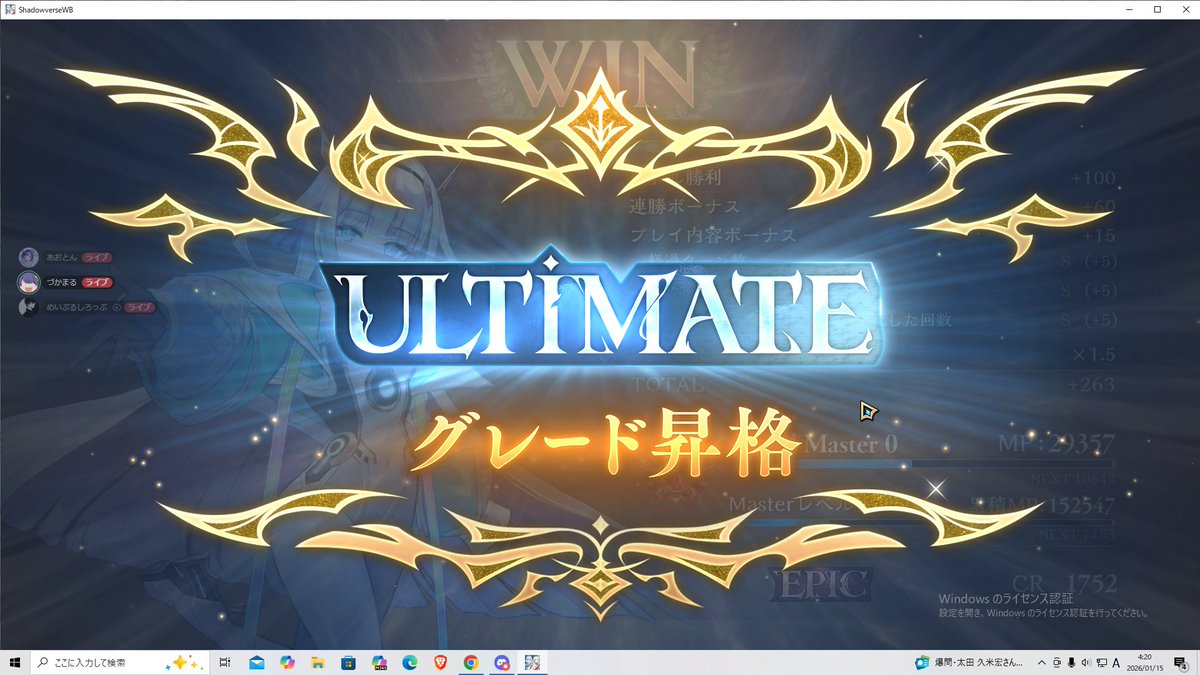Open File Explorer from the taskbar
Screen dimensions: 1200x675
[x=317, y=663]
